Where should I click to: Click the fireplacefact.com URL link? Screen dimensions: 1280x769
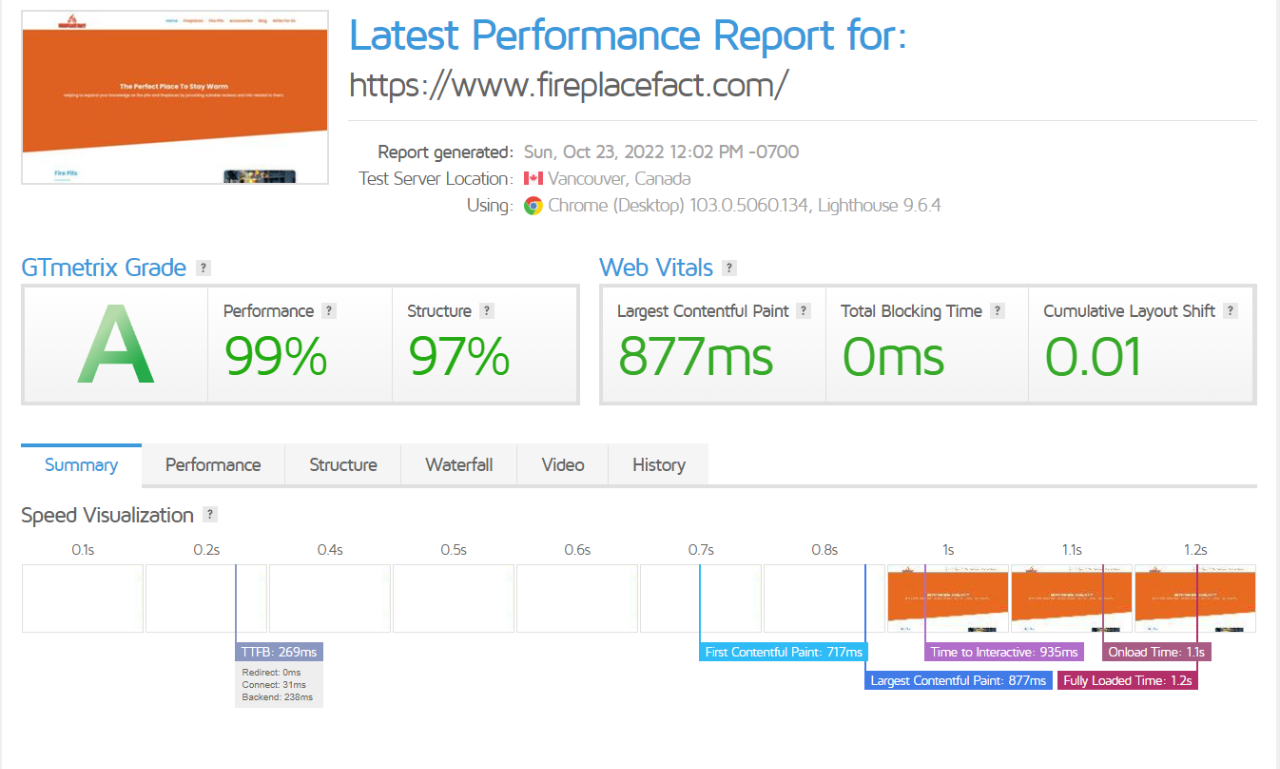tap(570, 85)
